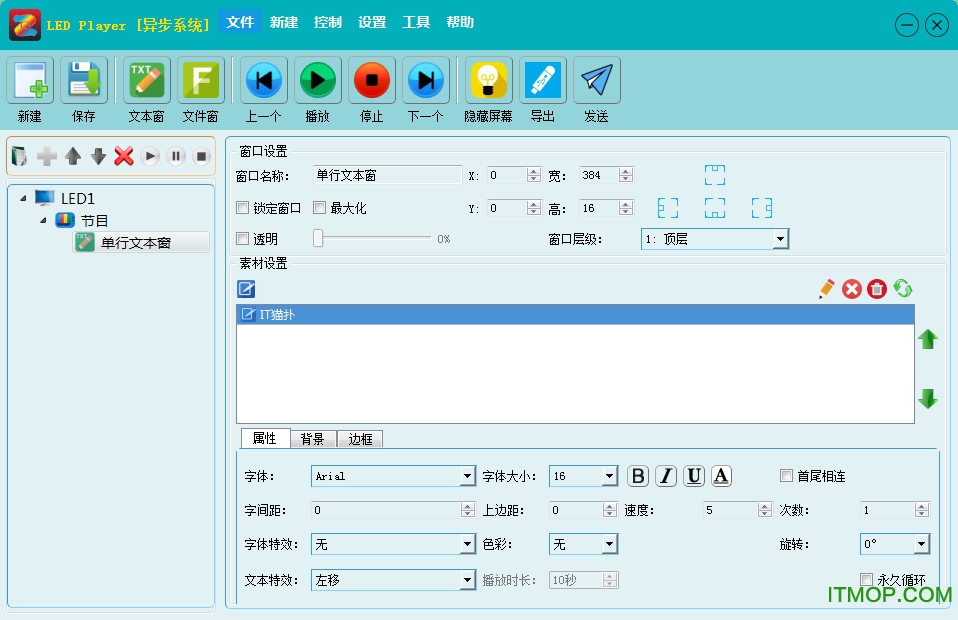
Task: Click the transparency slider handle
Action: pos(318,238)
